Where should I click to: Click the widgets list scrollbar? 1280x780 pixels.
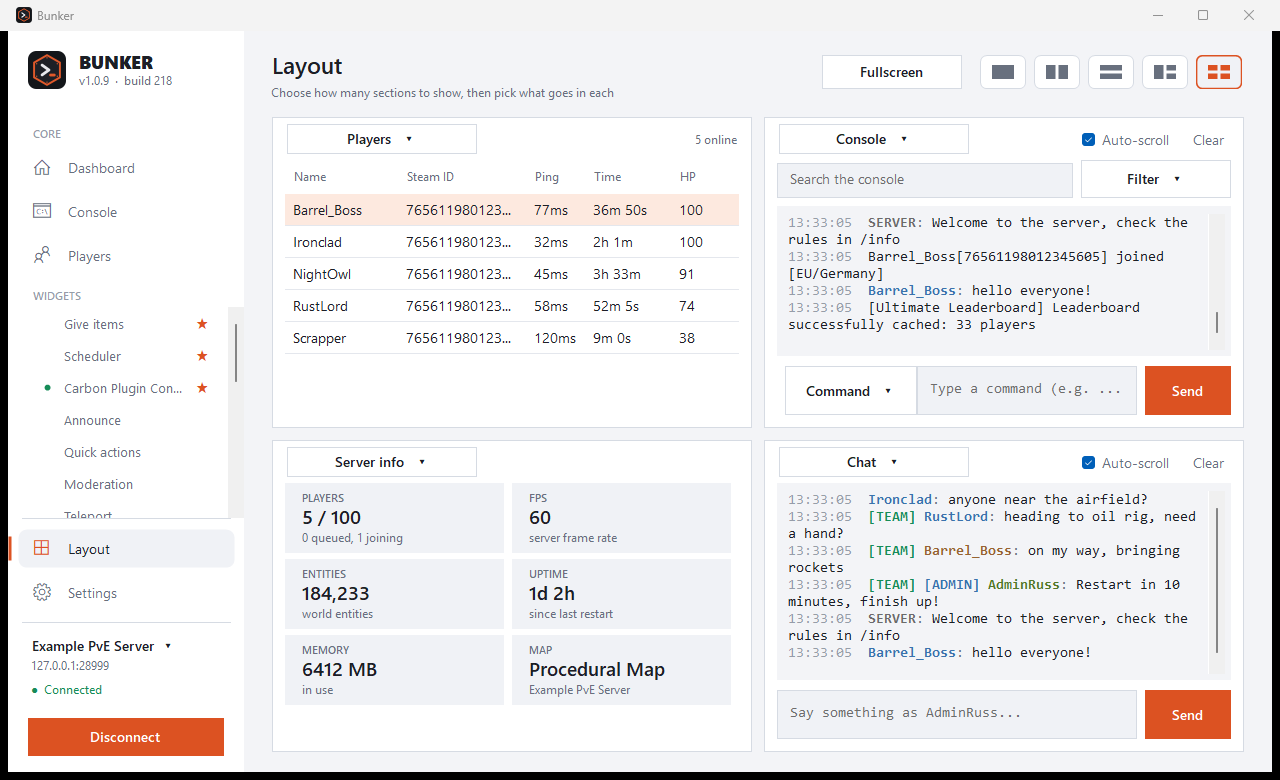tap(236, 353)
